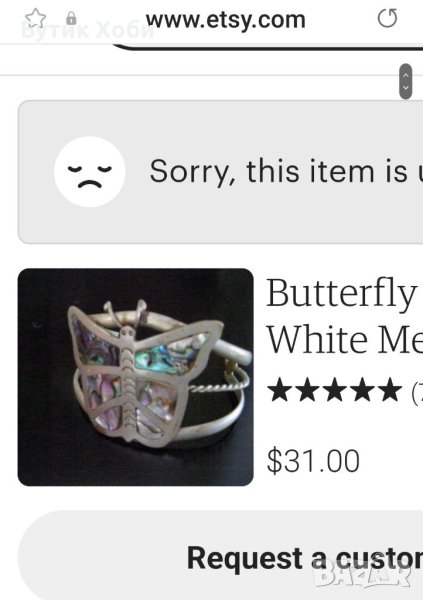423x600 pixels.
Task: Open the butterfly bracelet product photo
Action: click(x=136, y=377)
